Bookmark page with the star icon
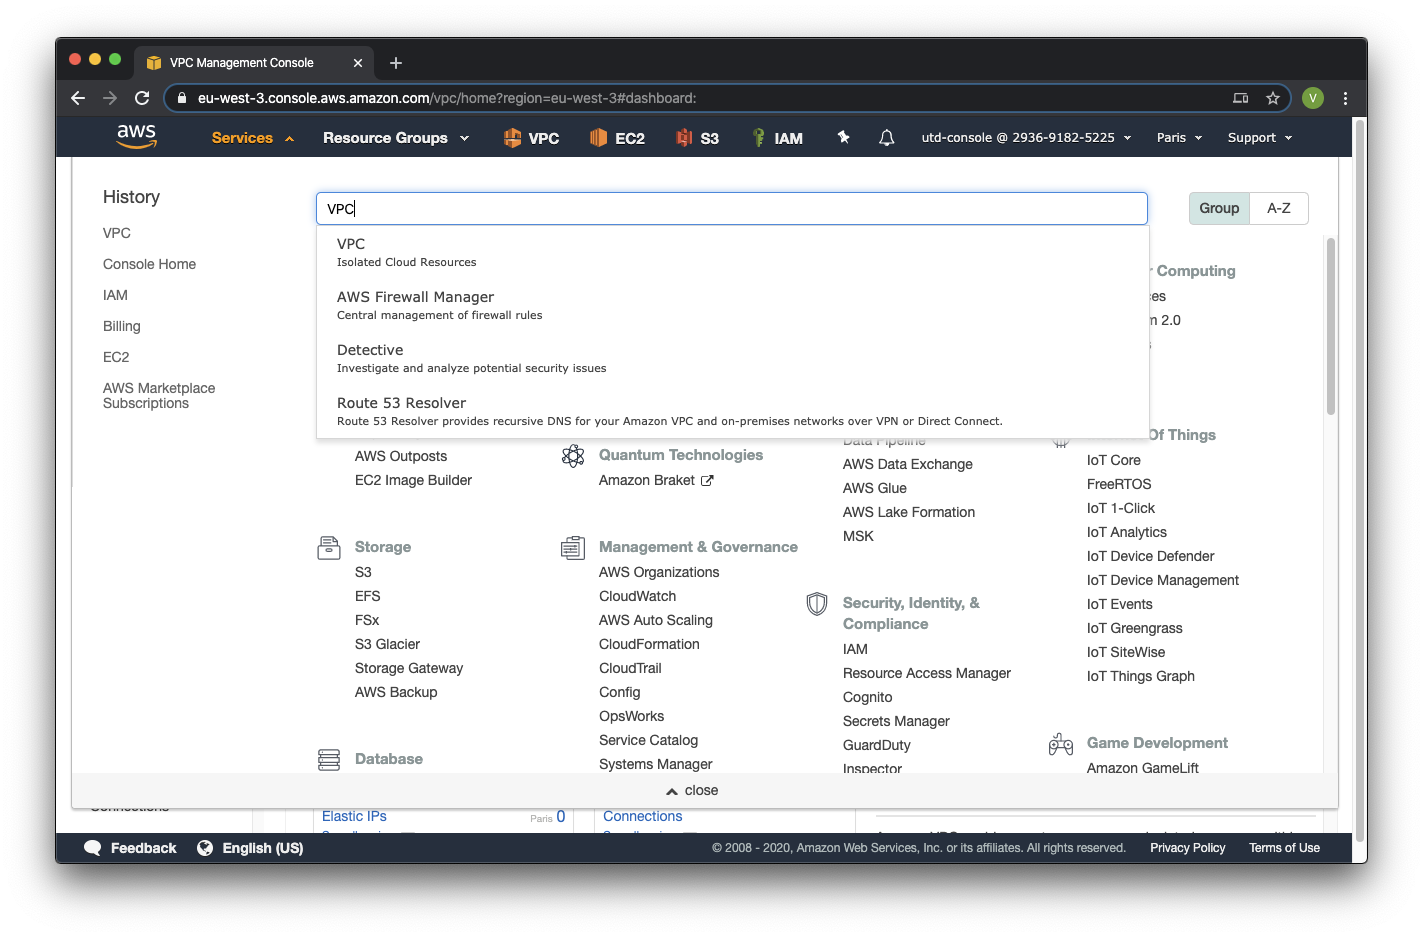The height and width of the screenshot is (937, 1423). click(x=1273, y=98)
